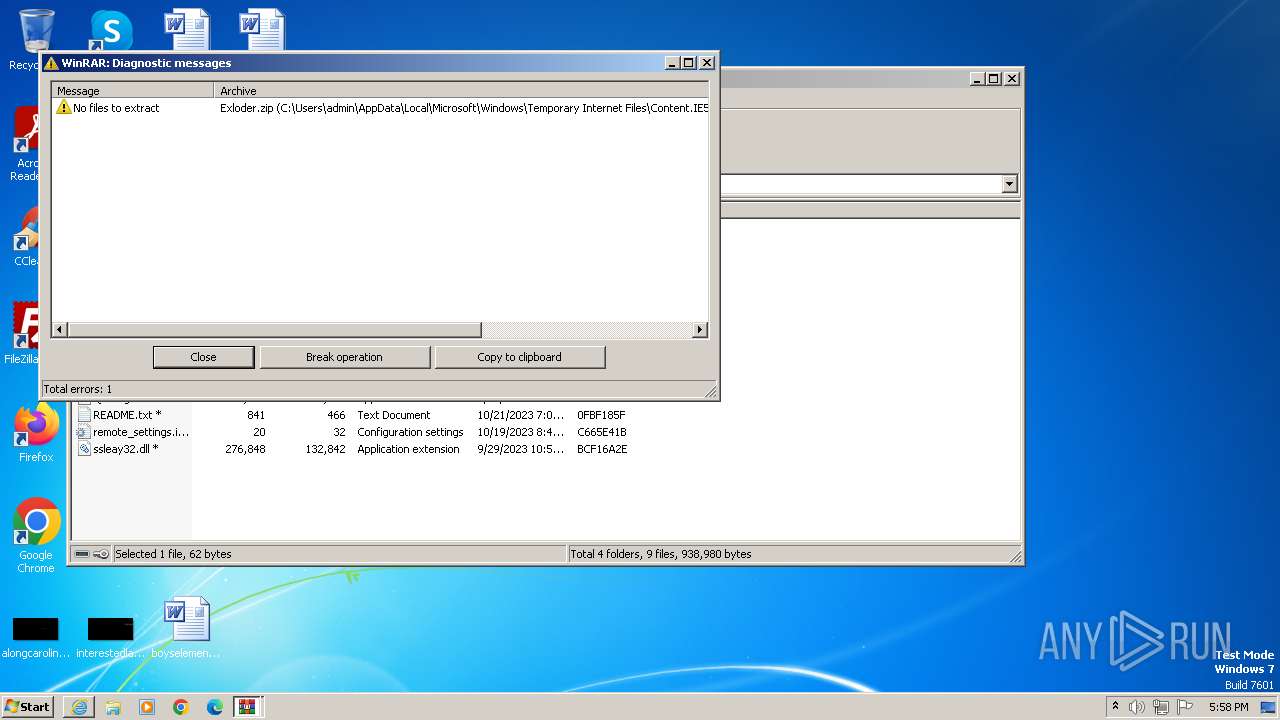Image resolution: width=1280 pixels, height=720 pixels.
Task: Open the Start menu
Action: click(28, 706)
